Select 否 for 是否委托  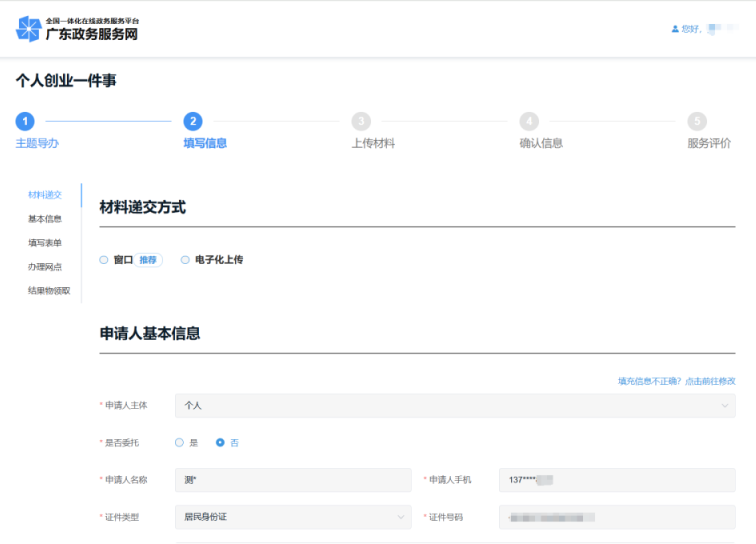point(220,443)
